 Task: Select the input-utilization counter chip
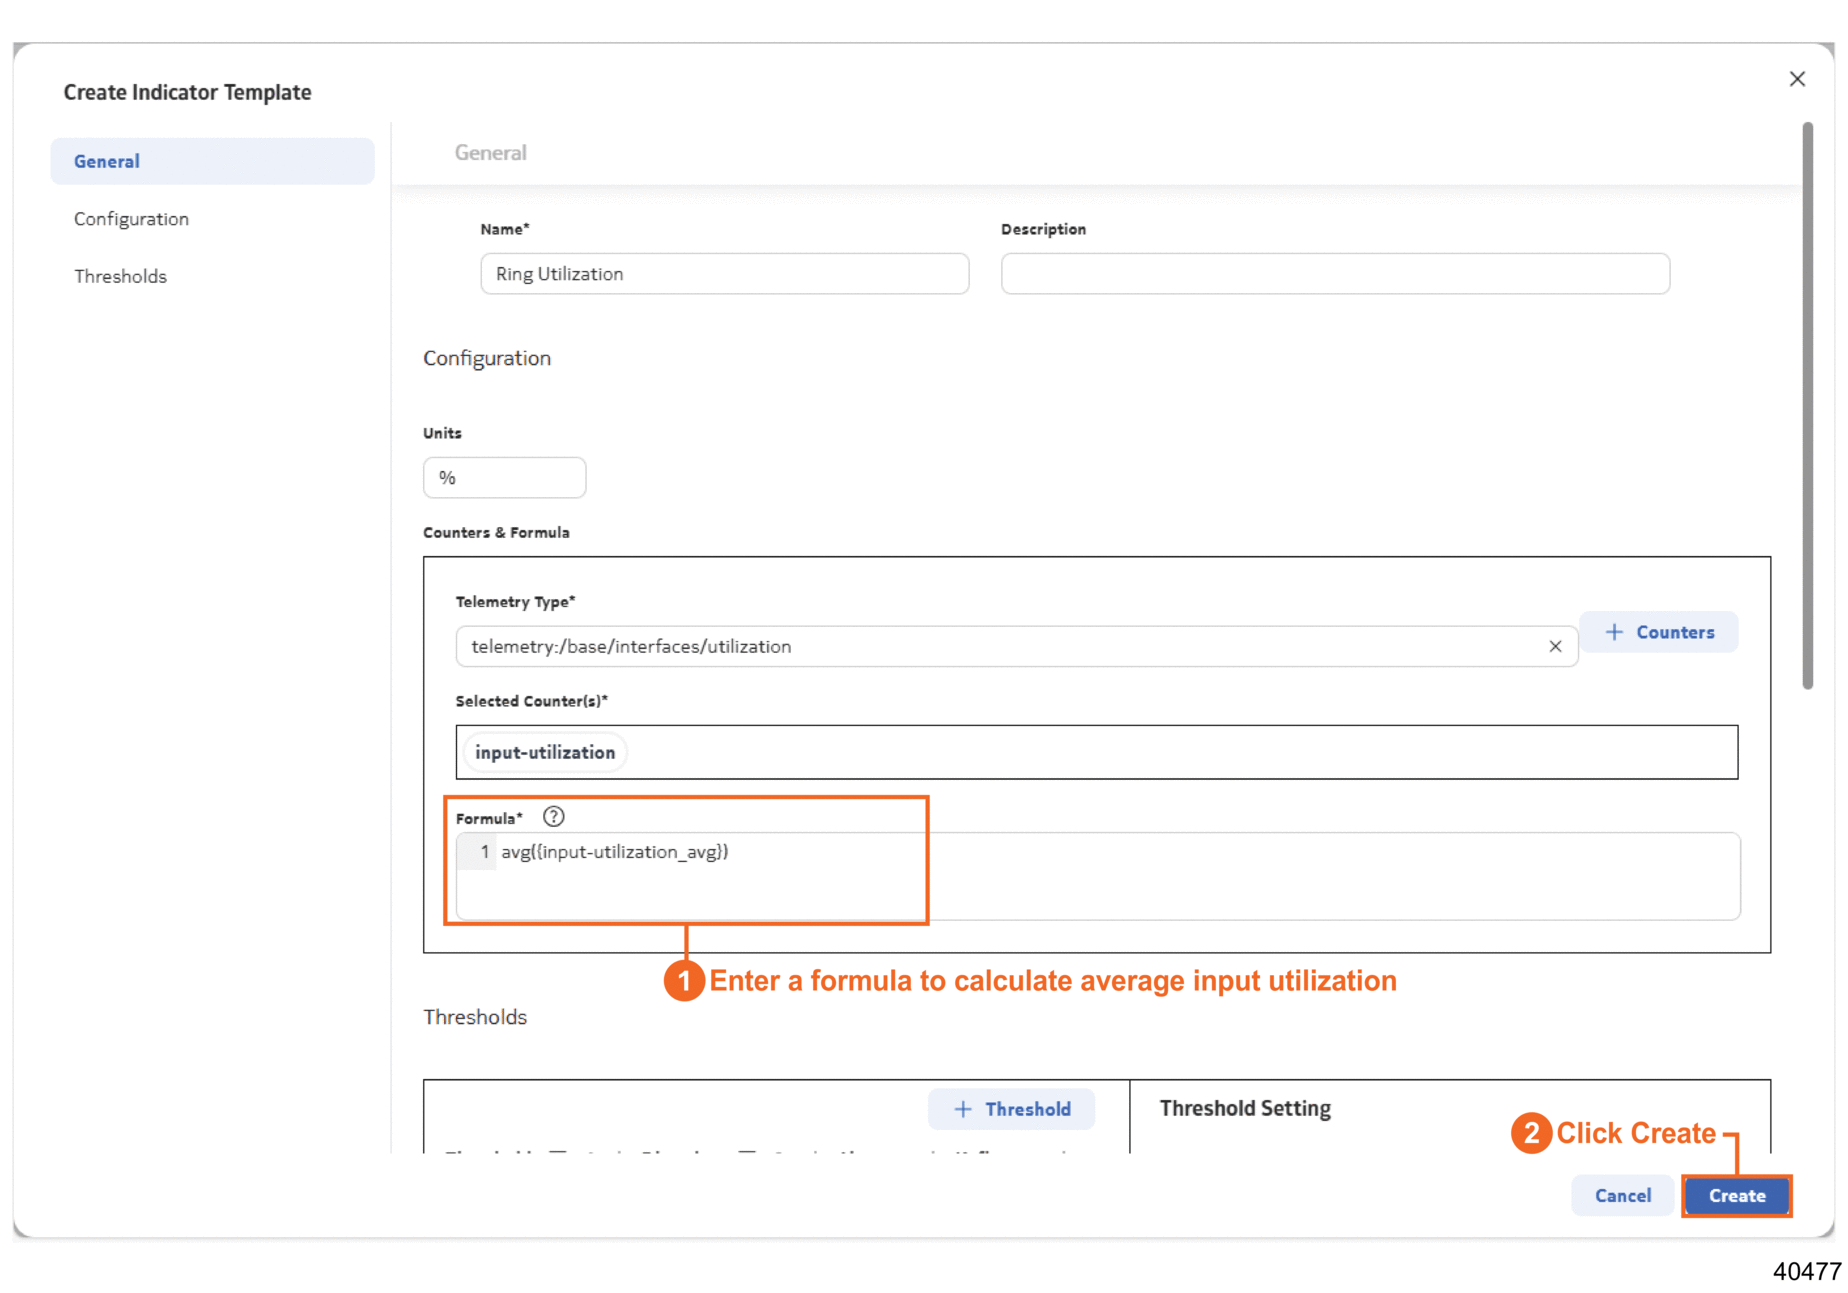tap(545, 752)
